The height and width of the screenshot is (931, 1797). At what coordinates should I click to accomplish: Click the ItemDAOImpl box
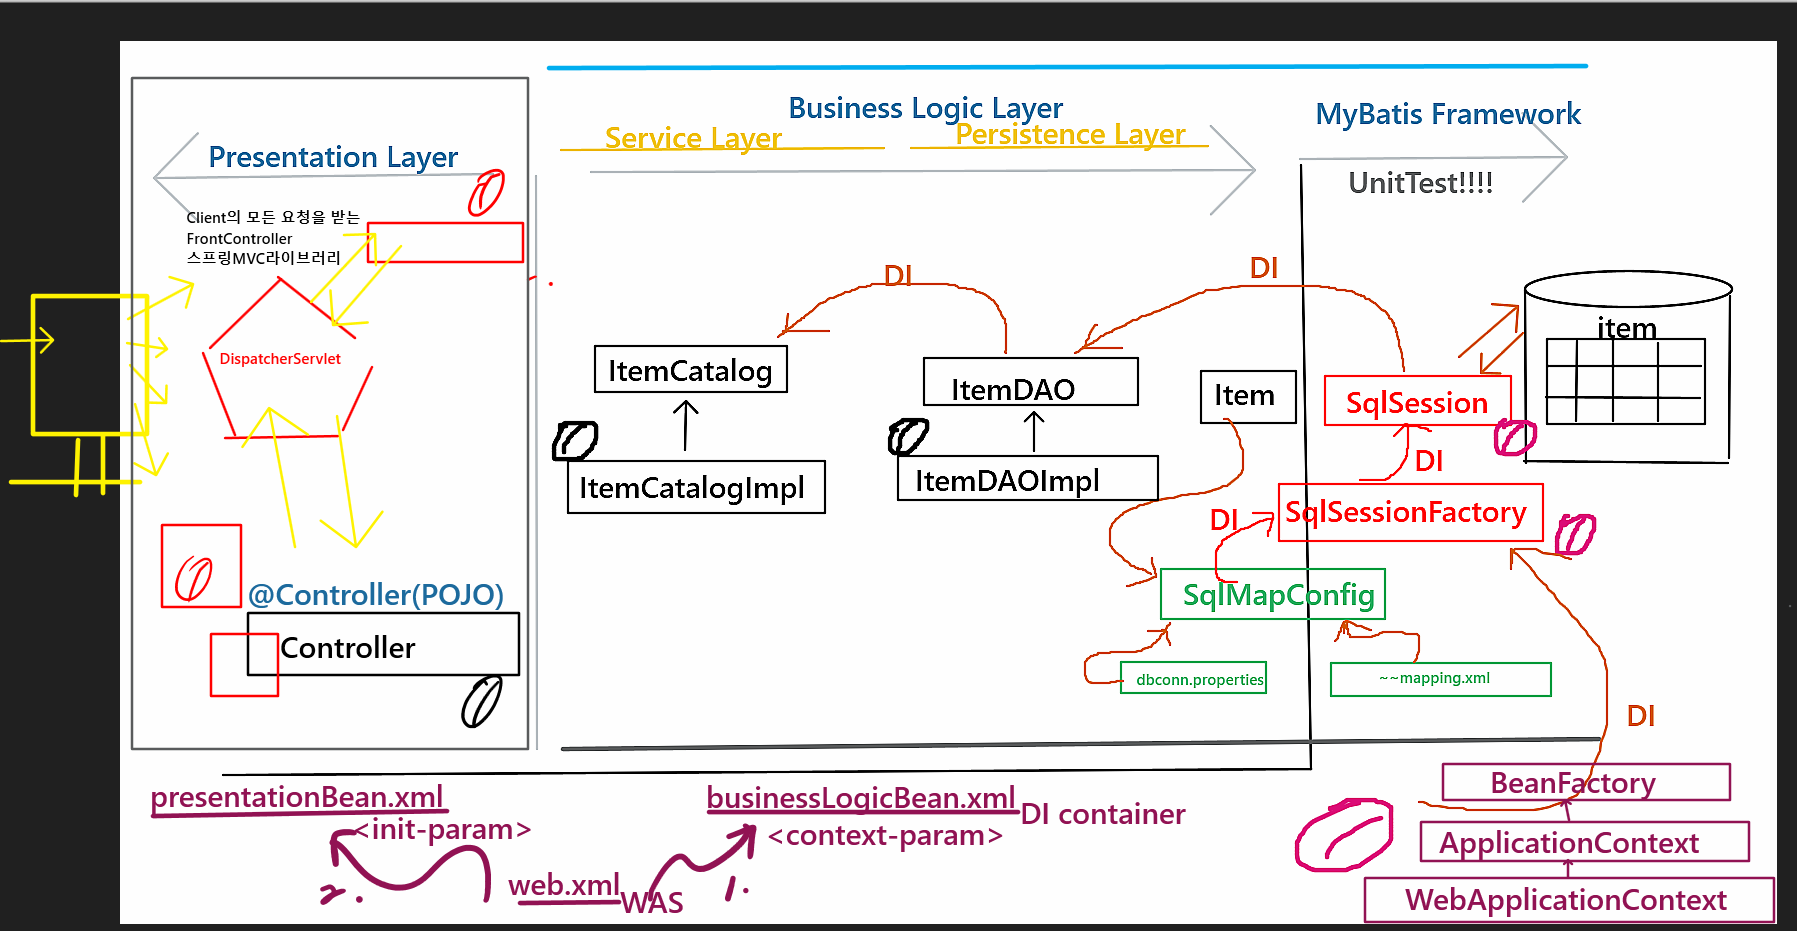(x=1028, y=478)
